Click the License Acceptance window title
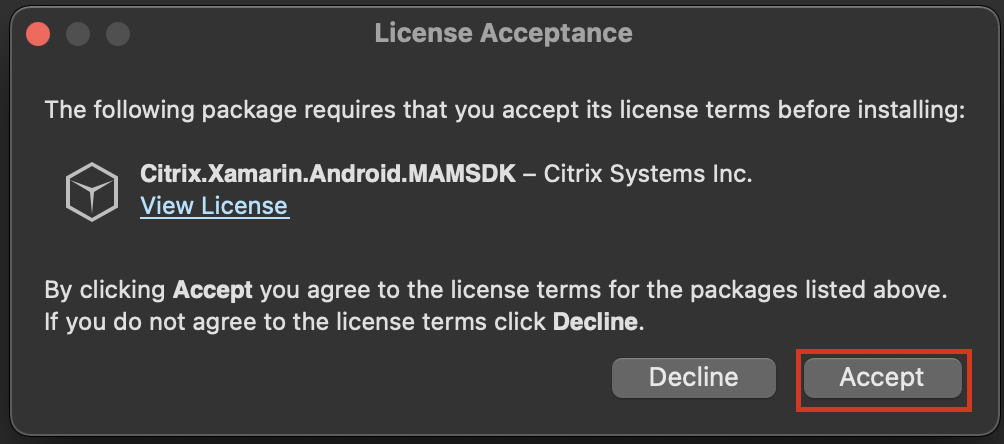 click(503, 33)
